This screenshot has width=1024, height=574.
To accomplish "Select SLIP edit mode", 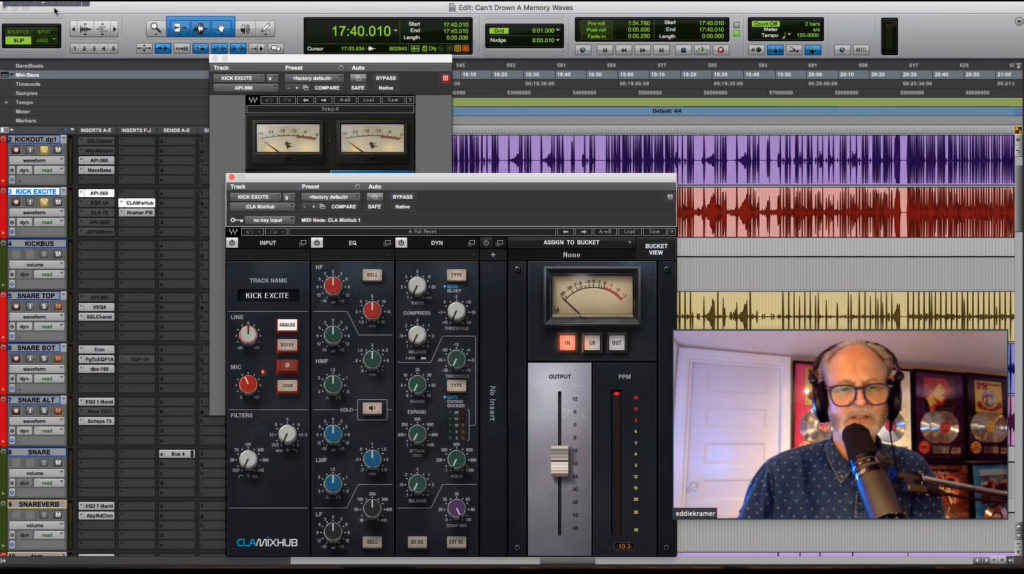I will point(18,40).
